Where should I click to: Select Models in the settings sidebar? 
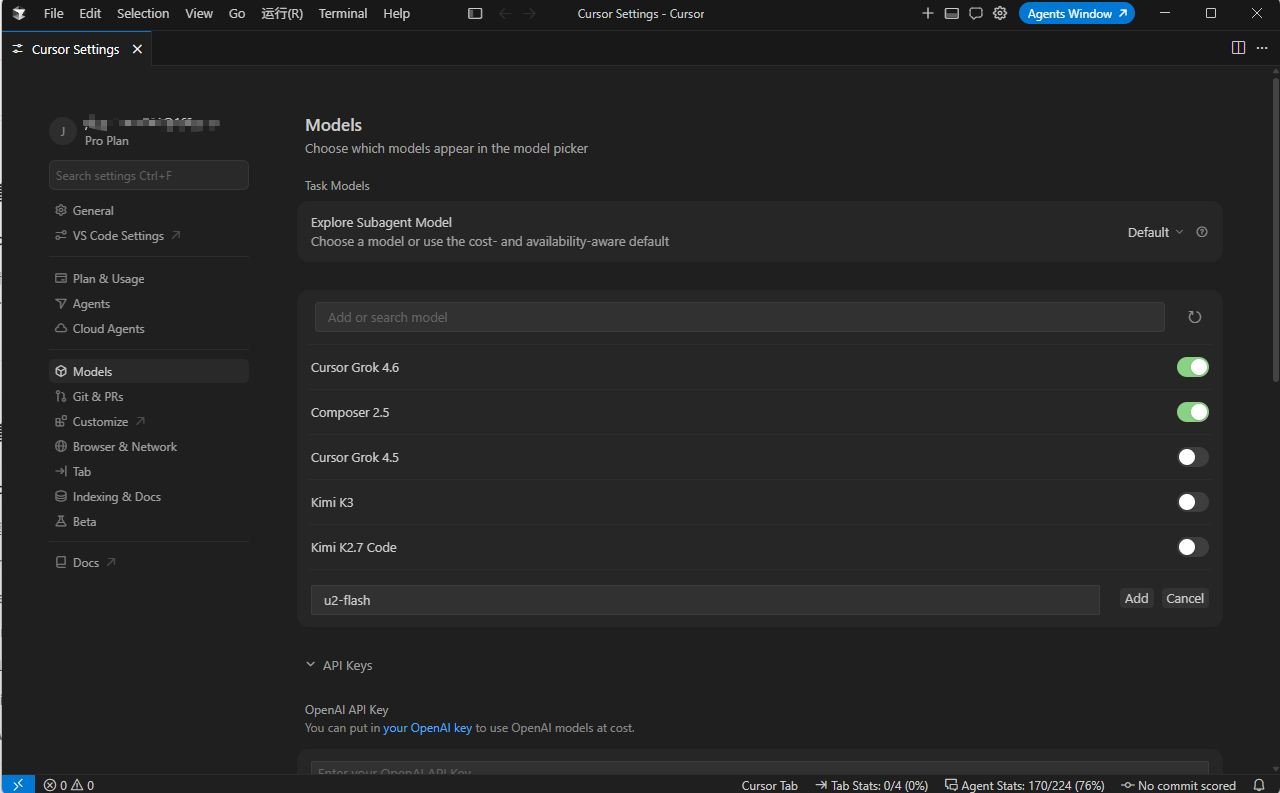(x=149, y=371)
